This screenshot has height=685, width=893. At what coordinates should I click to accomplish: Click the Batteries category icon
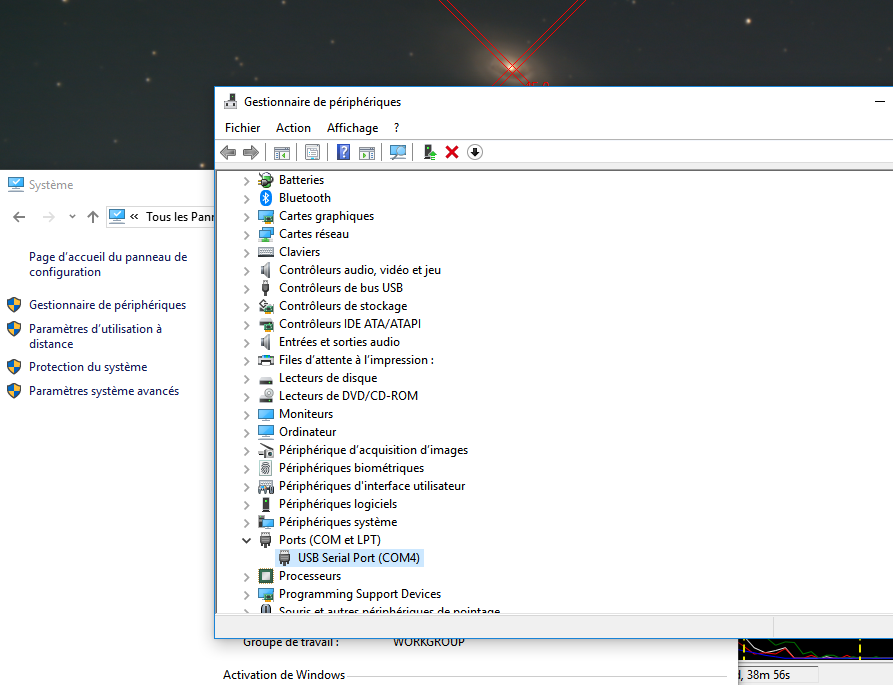point(266,180)
